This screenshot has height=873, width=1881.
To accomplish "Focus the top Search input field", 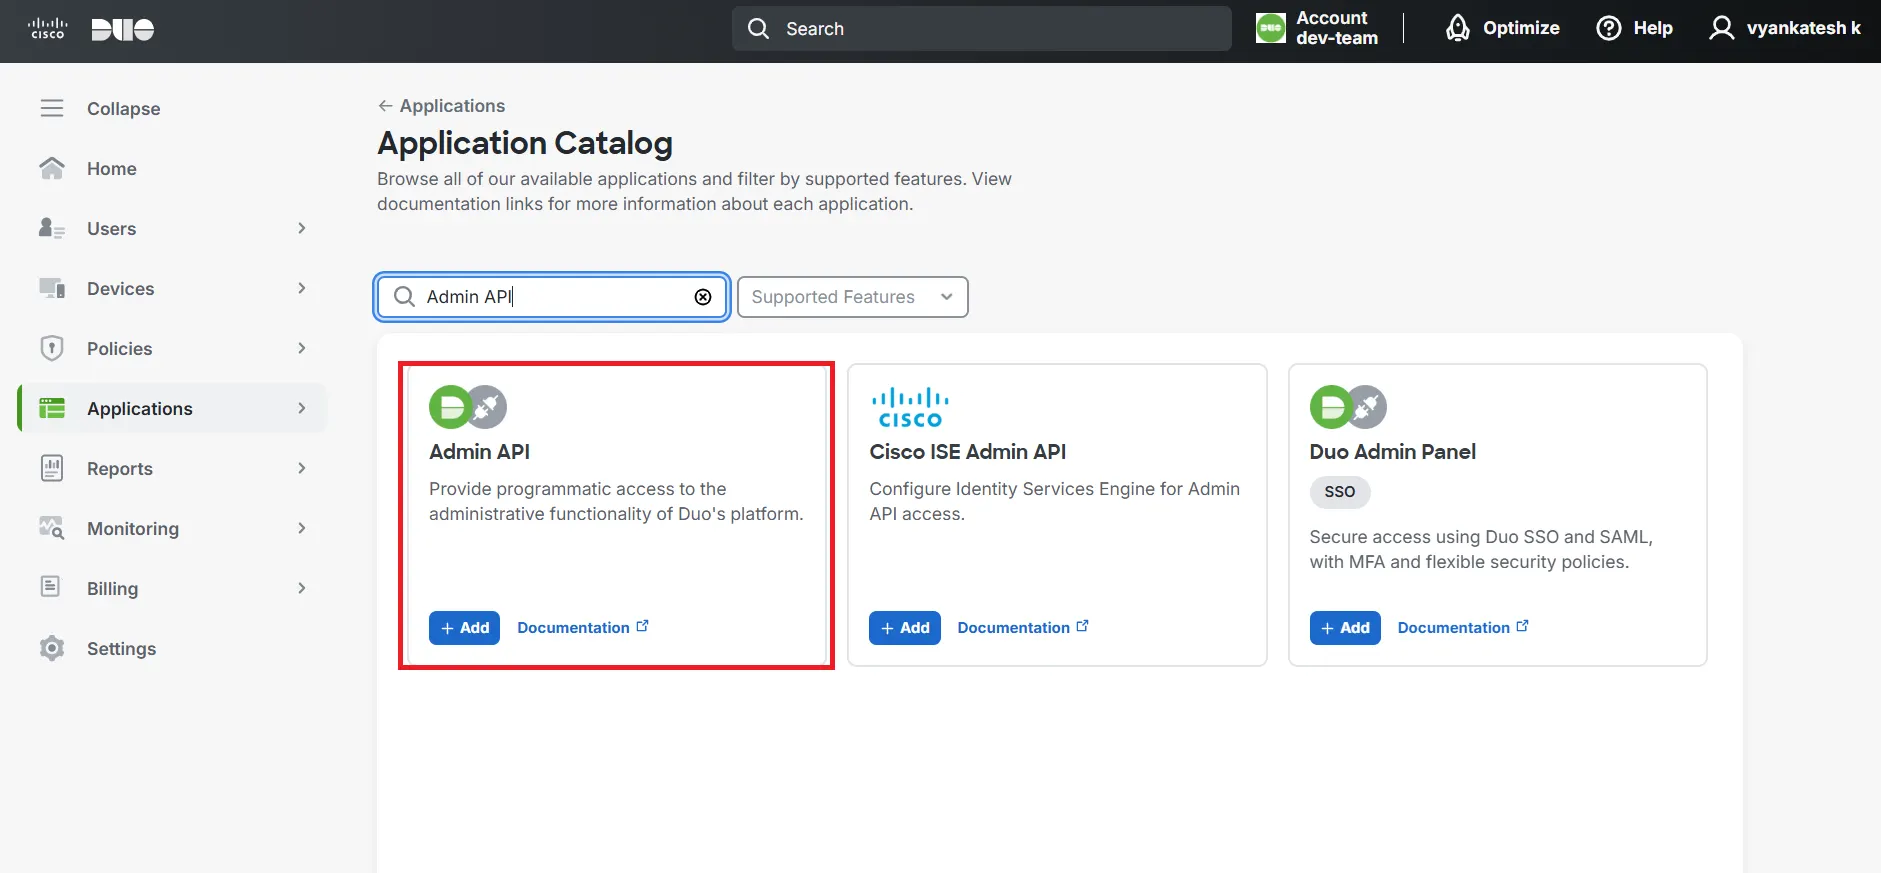I will click(982, 28).
